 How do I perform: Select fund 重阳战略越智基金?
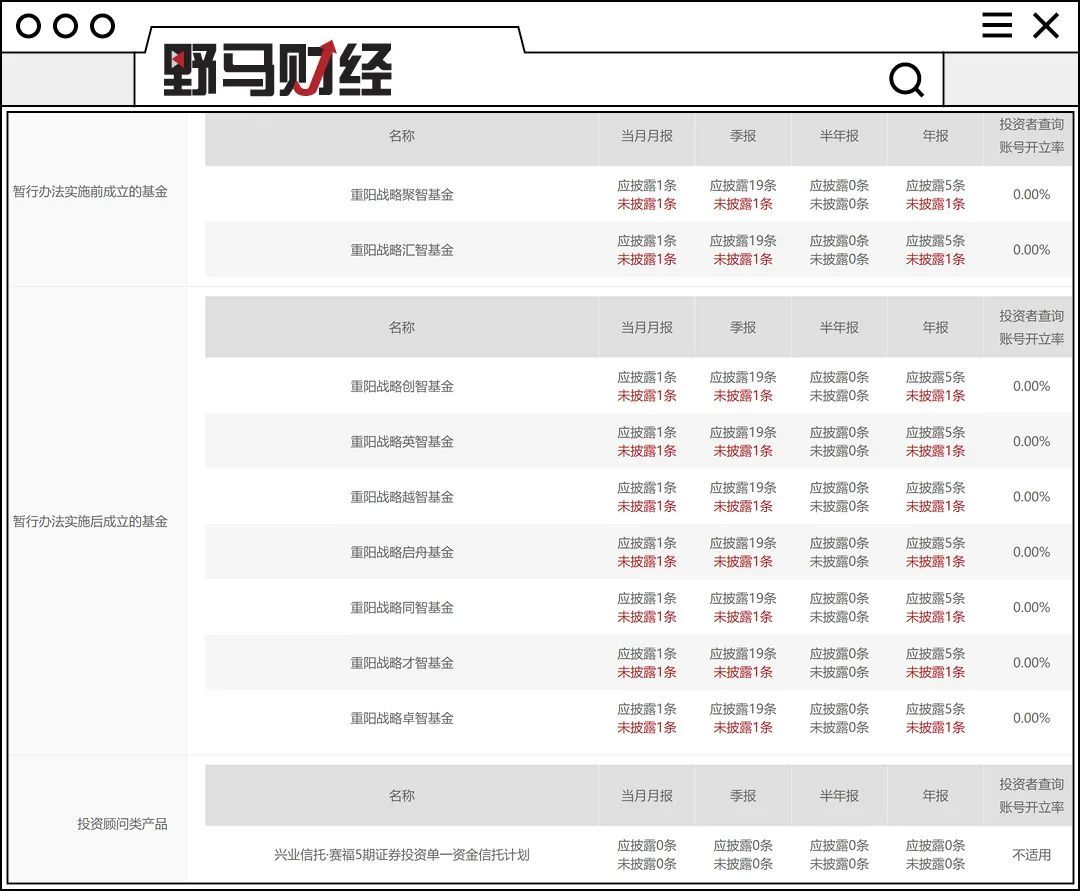[x=402, y=497]
